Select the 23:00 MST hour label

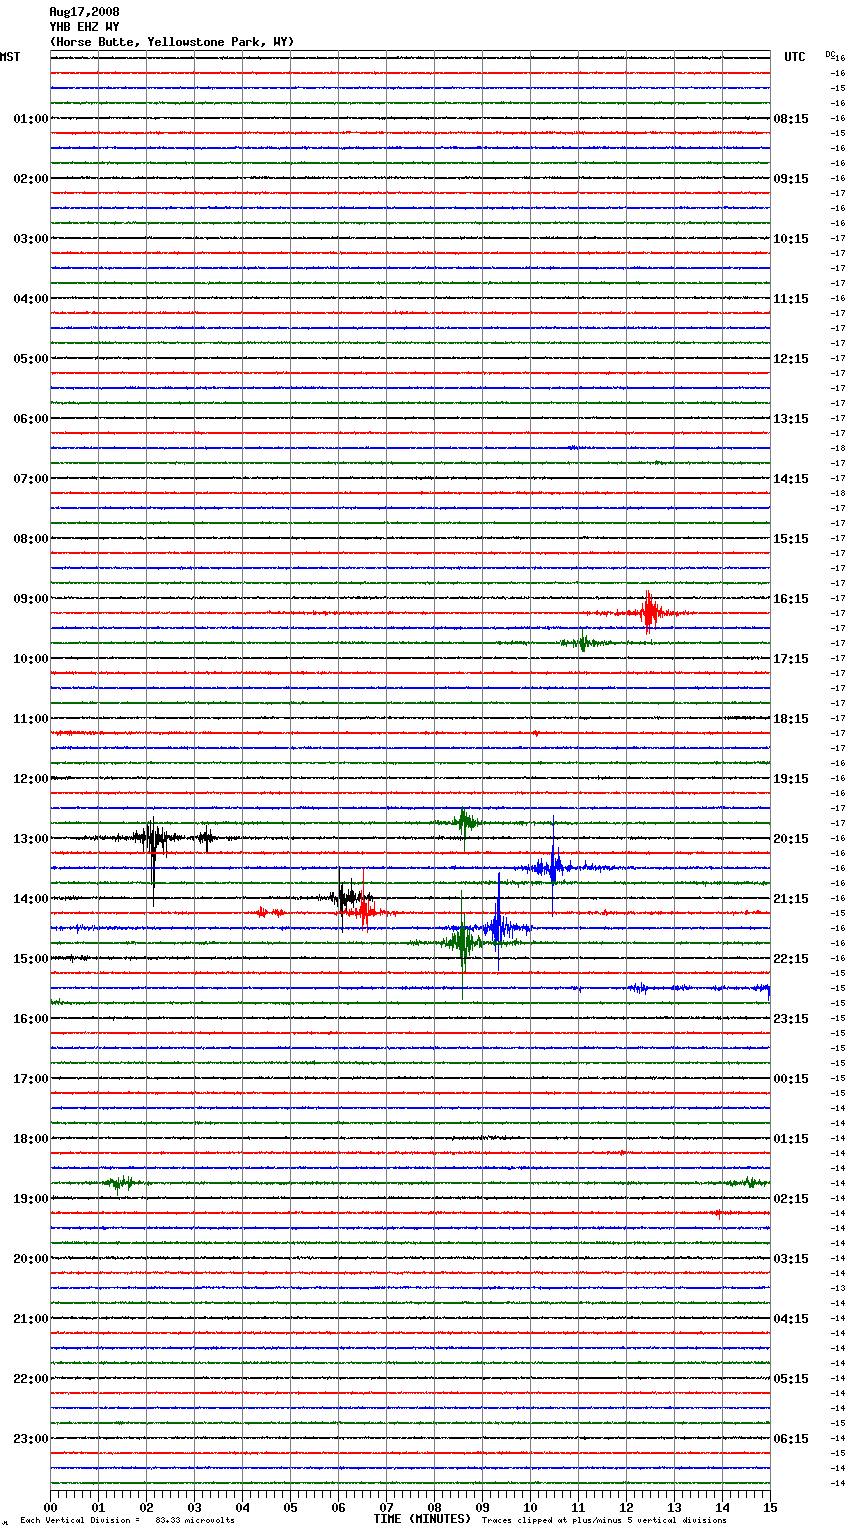pos(30,1439)
